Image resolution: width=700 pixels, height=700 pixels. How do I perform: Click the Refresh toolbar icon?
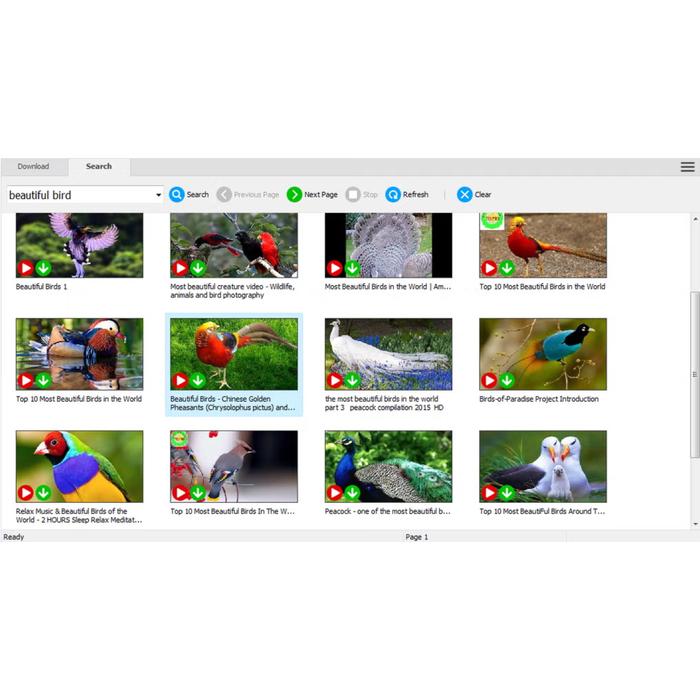[393, 195]
